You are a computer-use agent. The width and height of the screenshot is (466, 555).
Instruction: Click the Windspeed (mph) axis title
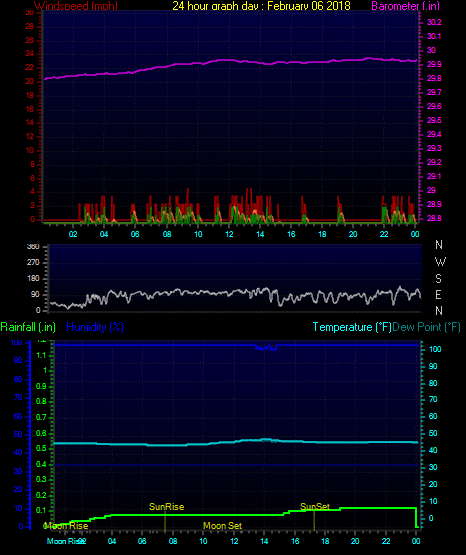click(76, 6)
